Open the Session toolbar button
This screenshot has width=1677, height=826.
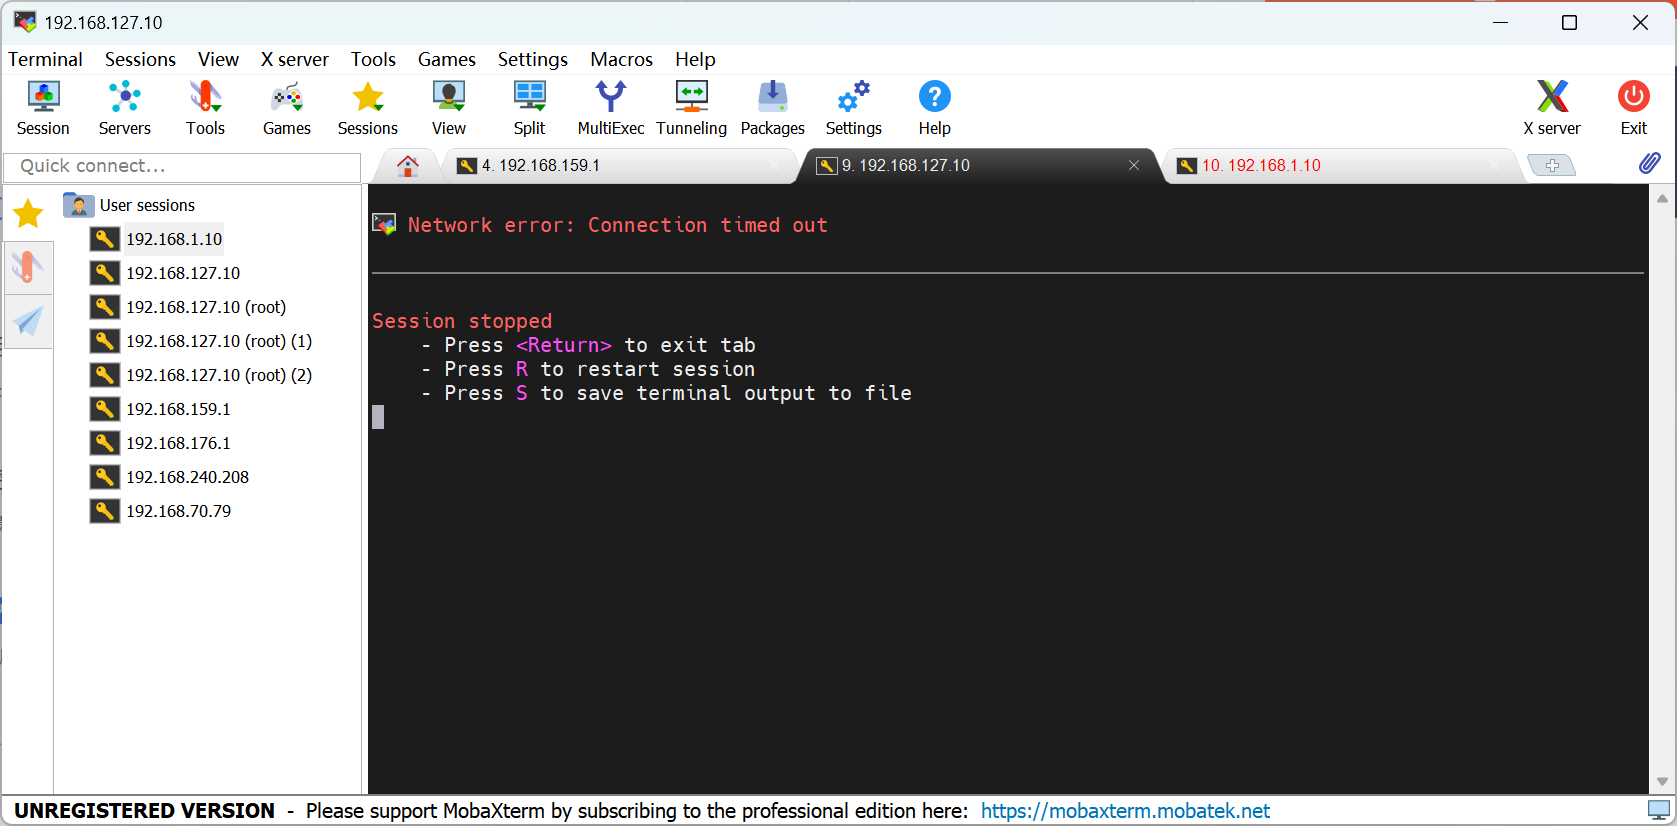[x=43, y=108]
